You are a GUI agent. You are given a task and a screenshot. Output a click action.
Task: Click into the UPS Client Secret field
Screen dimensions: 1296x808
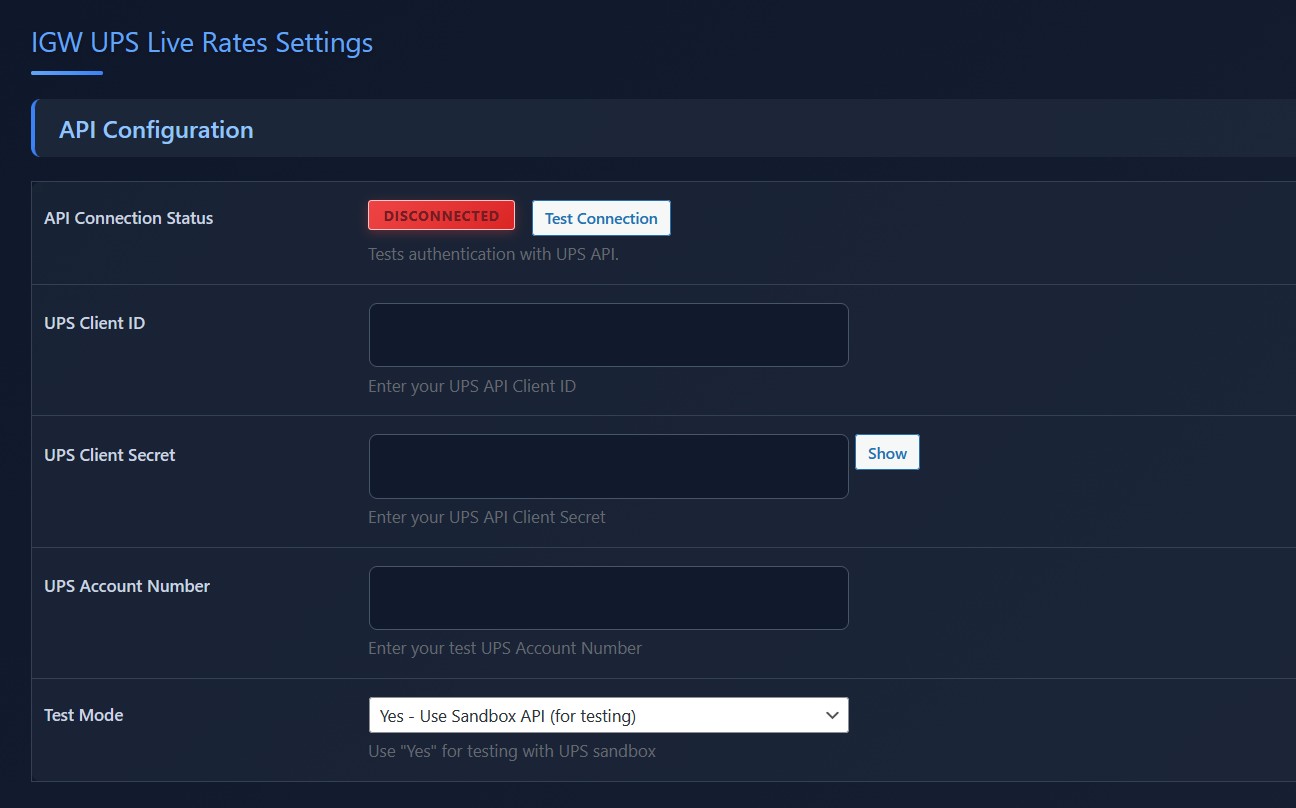tap(608, 466)
